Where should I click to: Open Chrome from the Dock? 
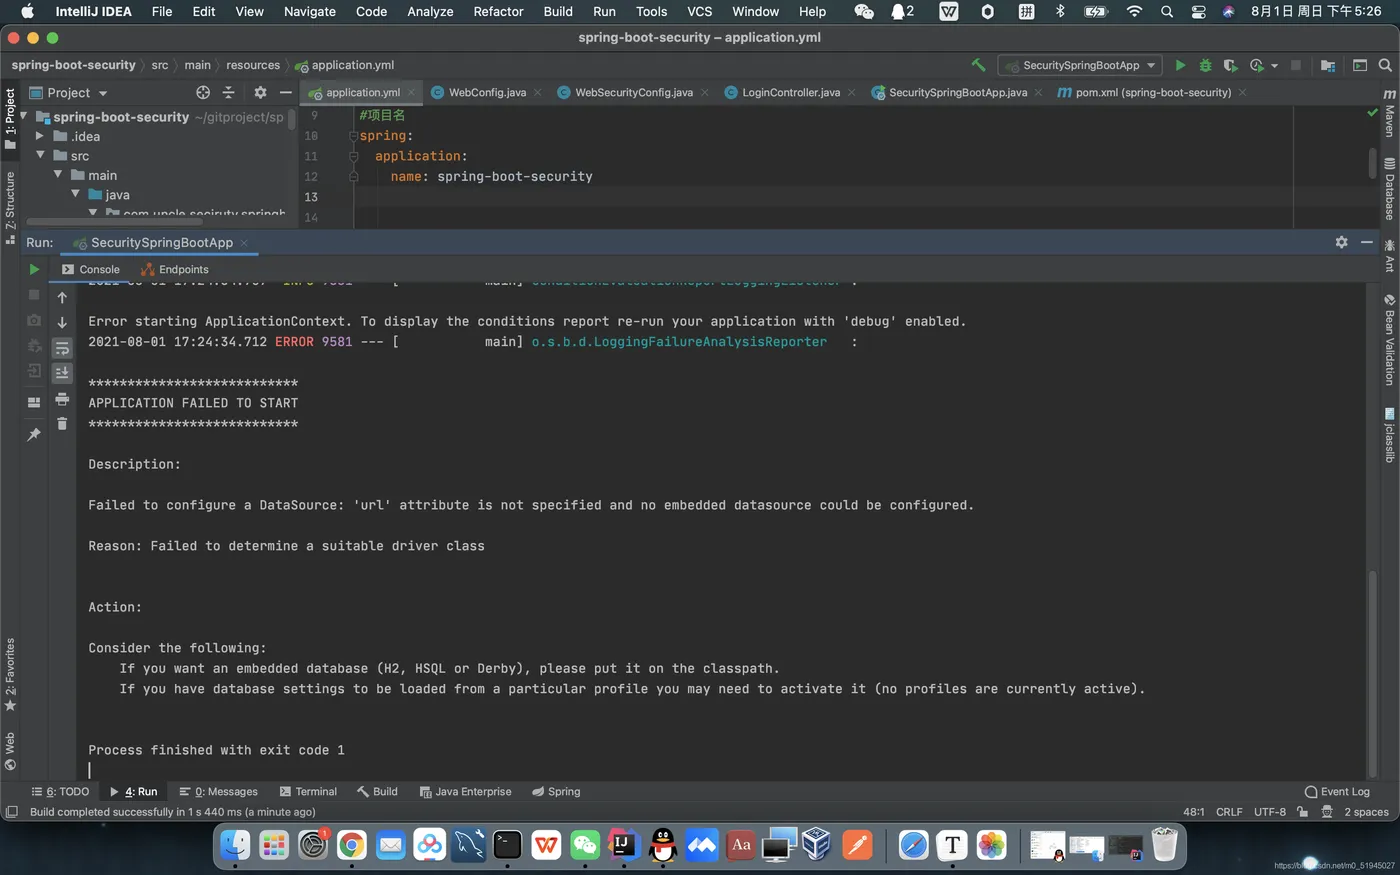point(351,846)
